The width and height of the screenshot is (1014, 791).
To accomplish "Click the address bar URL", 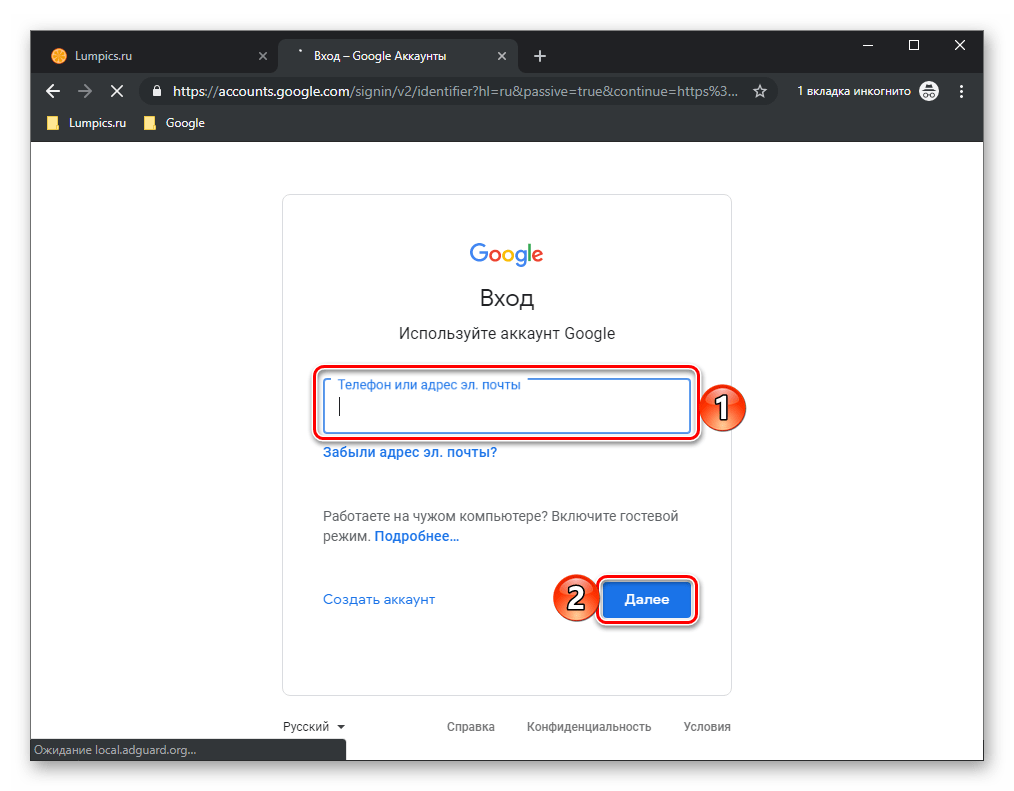I will coord(455,91).
